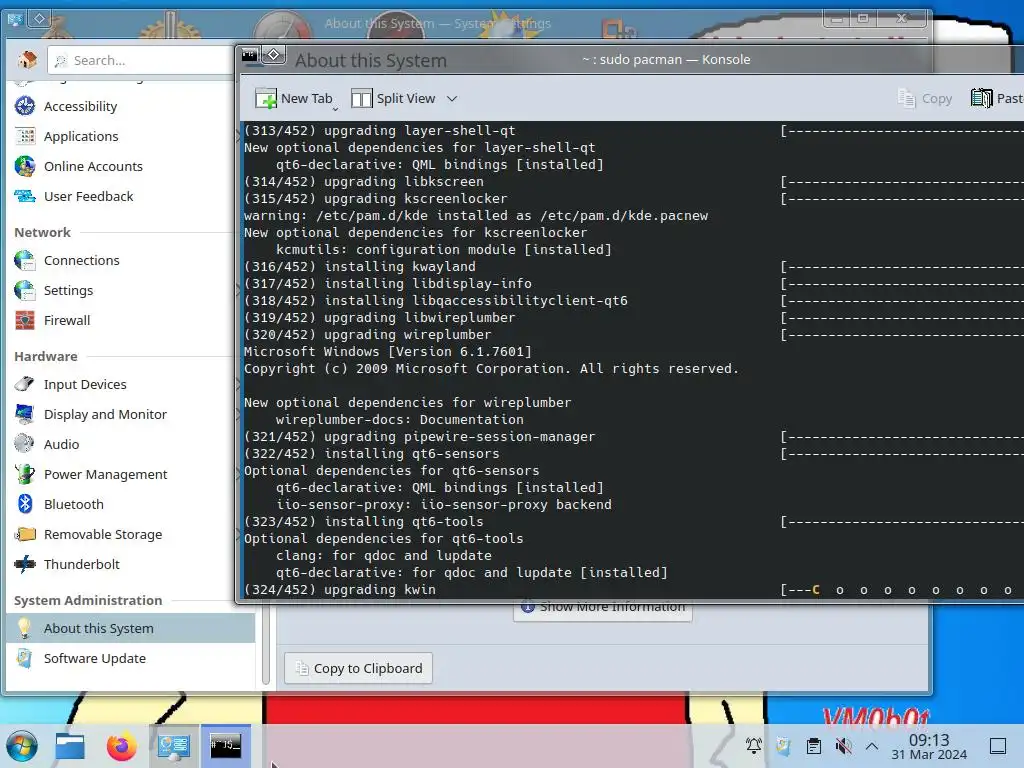Viewport: 1024px width, 768px height.
Task: Click the New Tab button in Konsole
Action: tap(294, 99)
